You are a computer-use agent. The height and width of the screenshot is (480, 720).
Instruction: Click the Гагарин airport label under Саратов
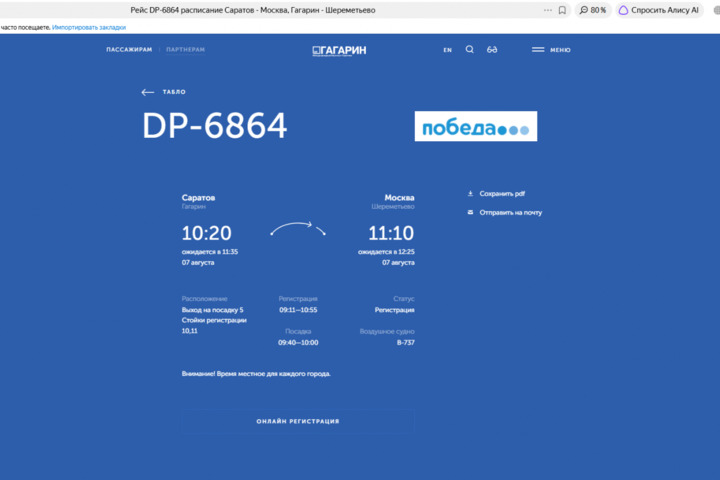(x=194, y=207)
